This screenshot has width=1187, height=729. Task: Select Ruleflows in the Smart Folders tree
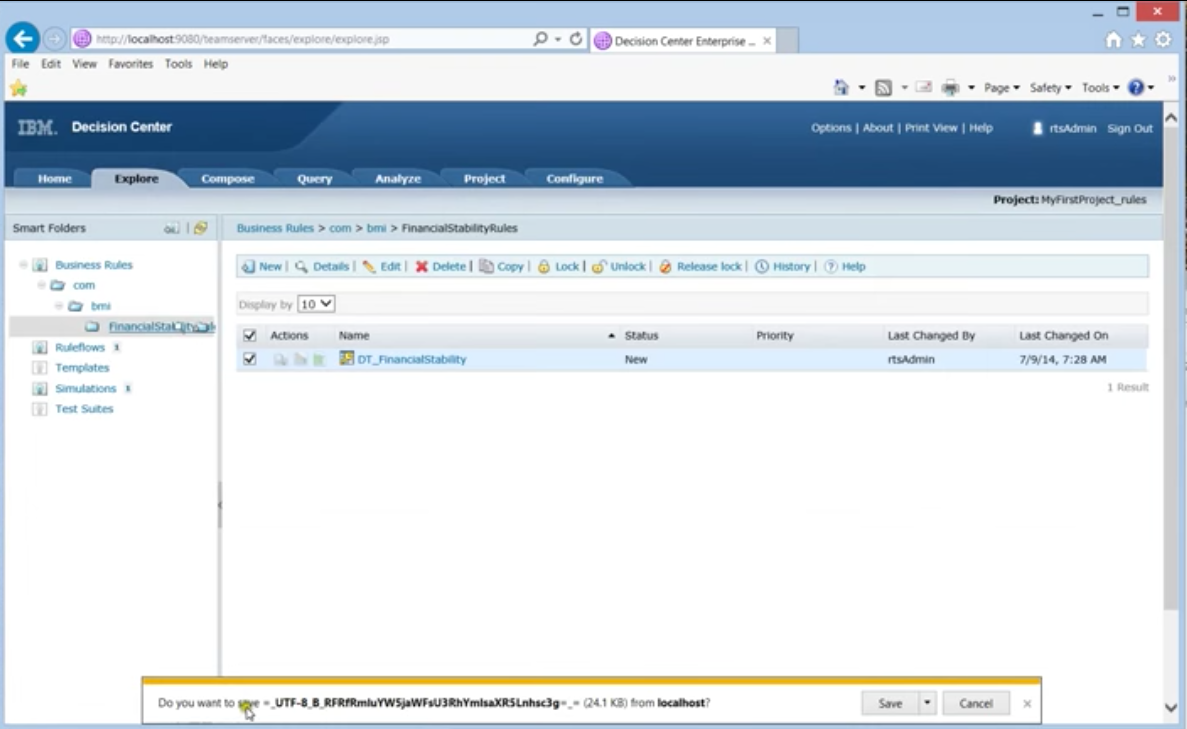click(x=79, y=347)
